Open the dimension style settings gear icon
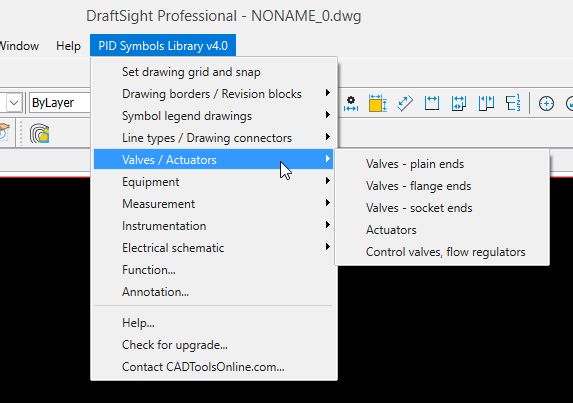This screenshot has height=403, width=573. 351,103
